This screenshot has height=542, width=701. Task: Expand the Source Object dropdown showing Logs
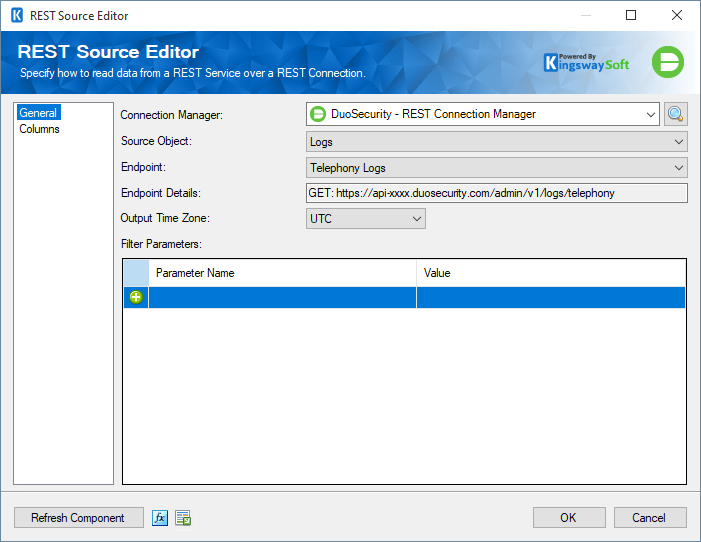click(x=497, y=142)
